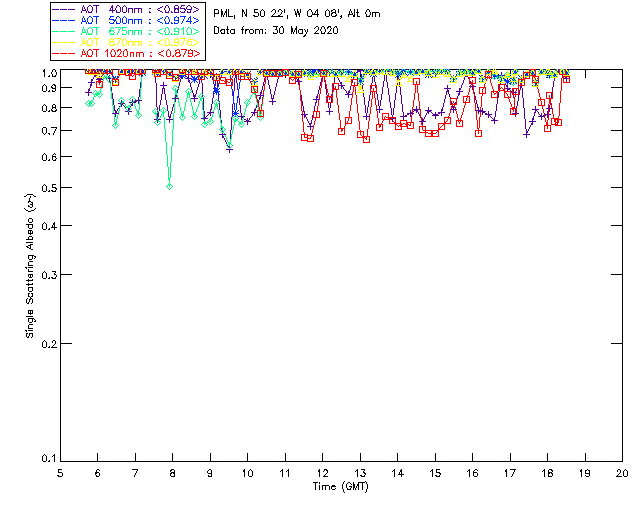Screen dimensions: 640x512
Task: Click the 0.5 y-axis tick label
Action: click(49, 188)
